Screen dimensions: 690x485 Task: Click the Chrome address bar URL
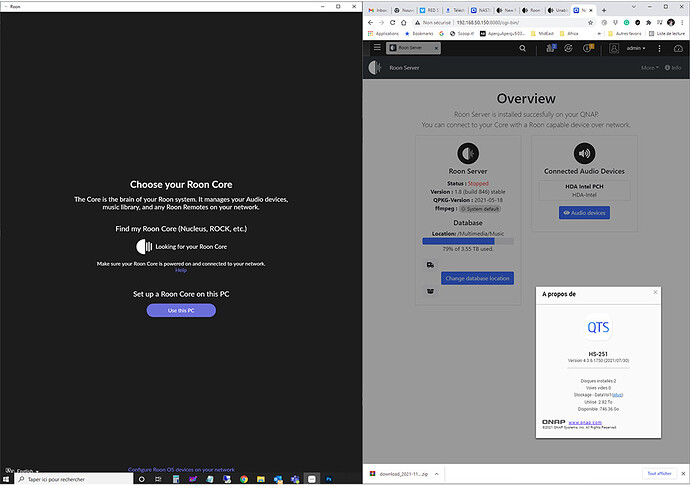pyautogui.click(x=488, y=22)
